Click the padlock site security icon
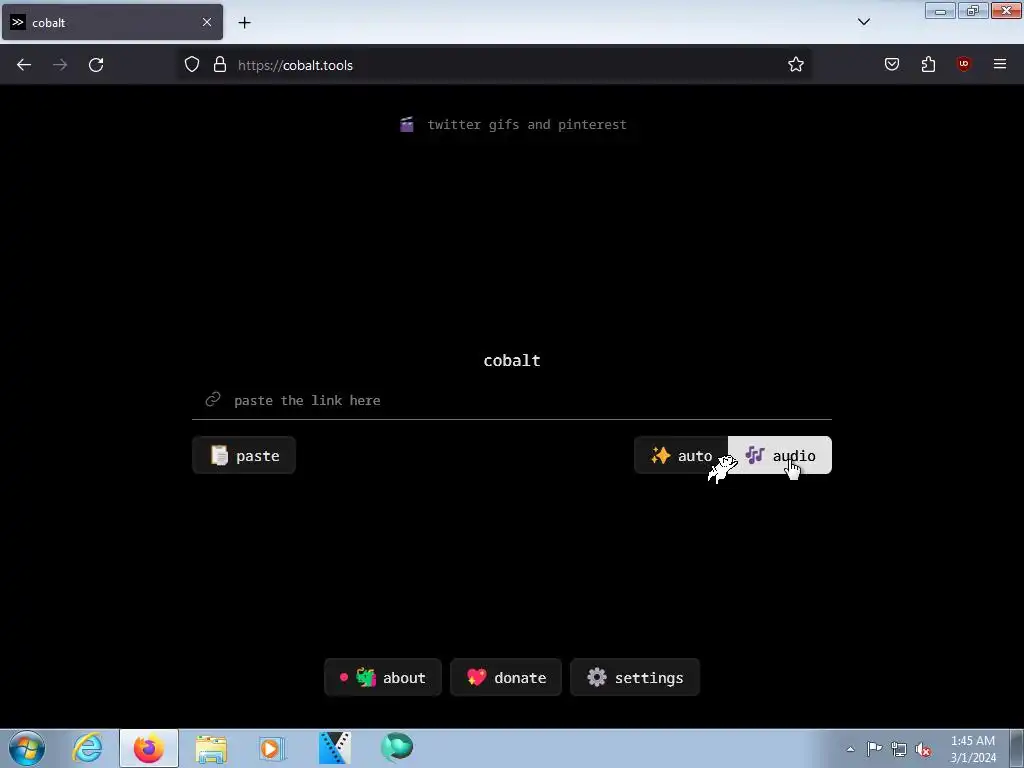 point(220,65)
